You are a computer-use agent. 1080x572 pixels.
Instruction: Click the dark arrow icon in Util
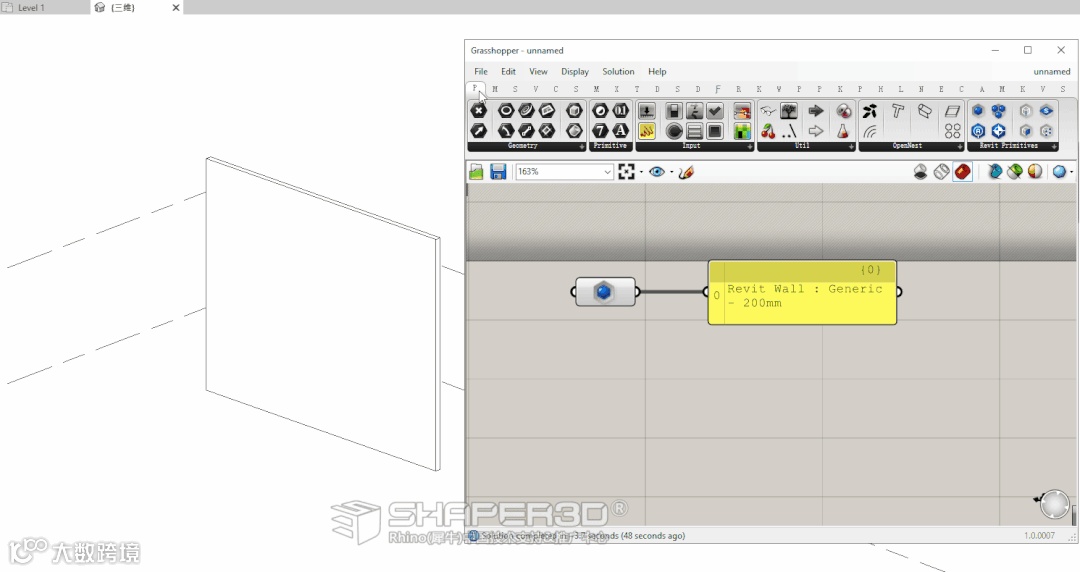[816, 110]
